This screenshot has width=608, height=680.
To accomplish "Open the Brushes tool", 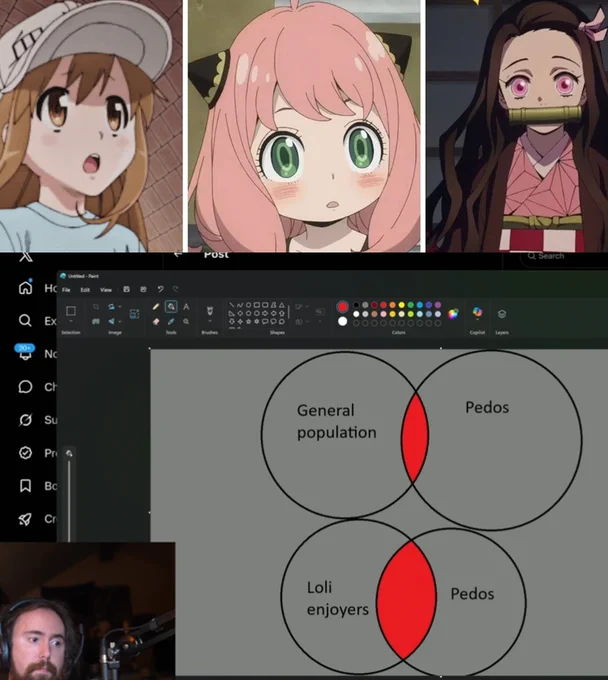I will [210, 311].
